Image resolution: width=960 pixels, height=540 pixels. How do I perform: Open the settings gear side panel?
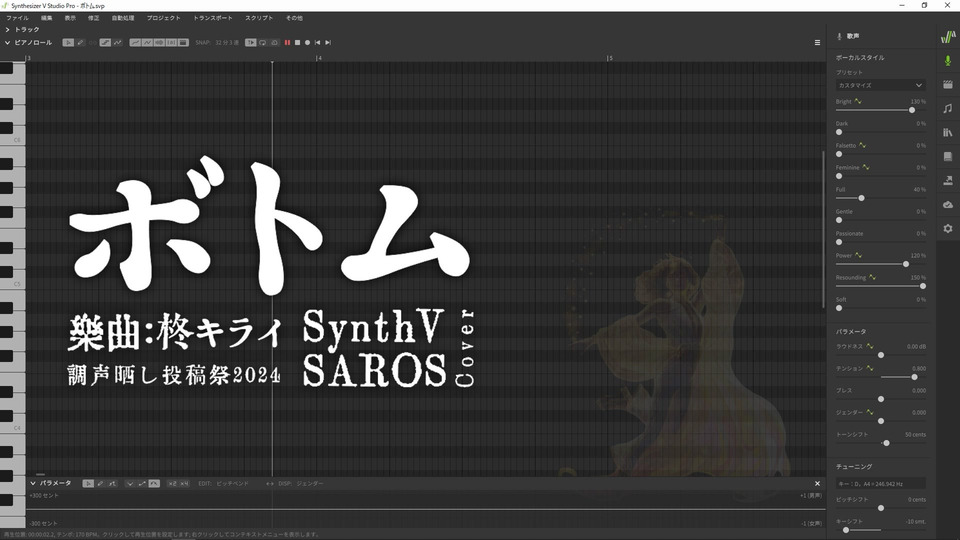tap(948, 228)
